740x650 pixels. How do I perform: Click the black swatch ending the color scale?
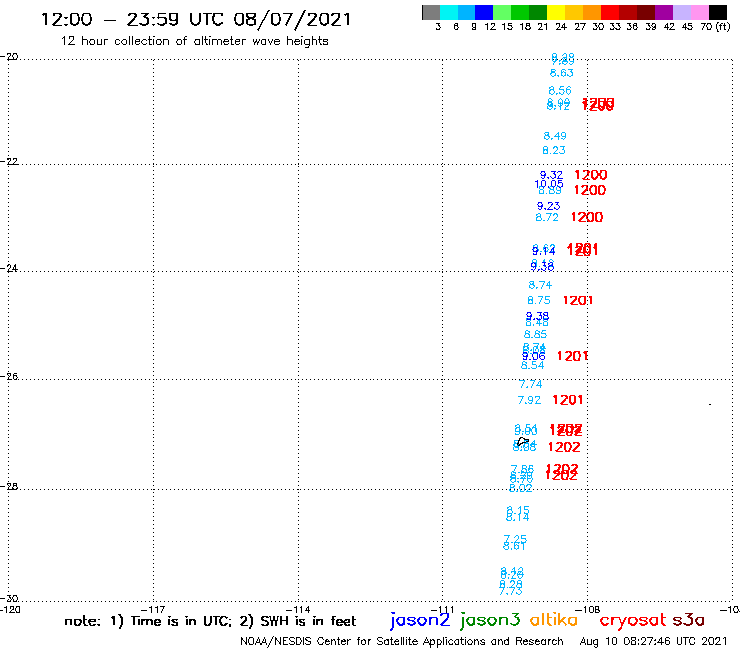(718, 12)
